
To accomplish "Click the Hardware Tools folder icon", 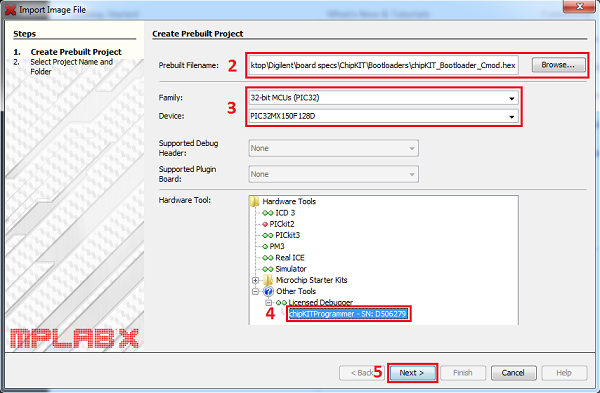I will 255,201.
